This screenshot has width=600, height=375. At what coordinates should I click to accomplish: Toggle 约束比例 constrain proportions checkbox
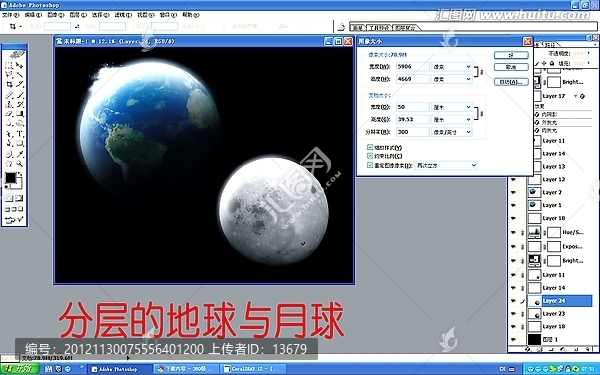370,156
